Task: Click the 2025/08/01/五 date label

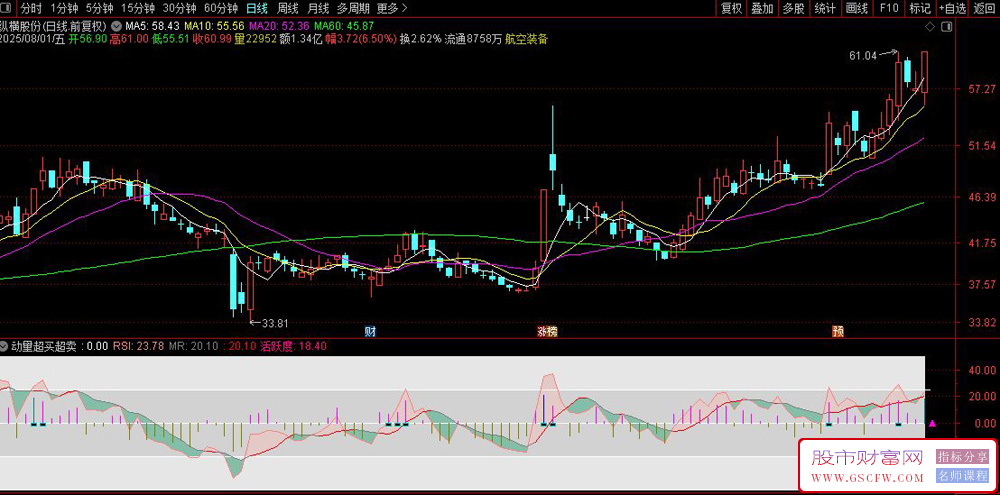Action: click(x=33, y=39)
